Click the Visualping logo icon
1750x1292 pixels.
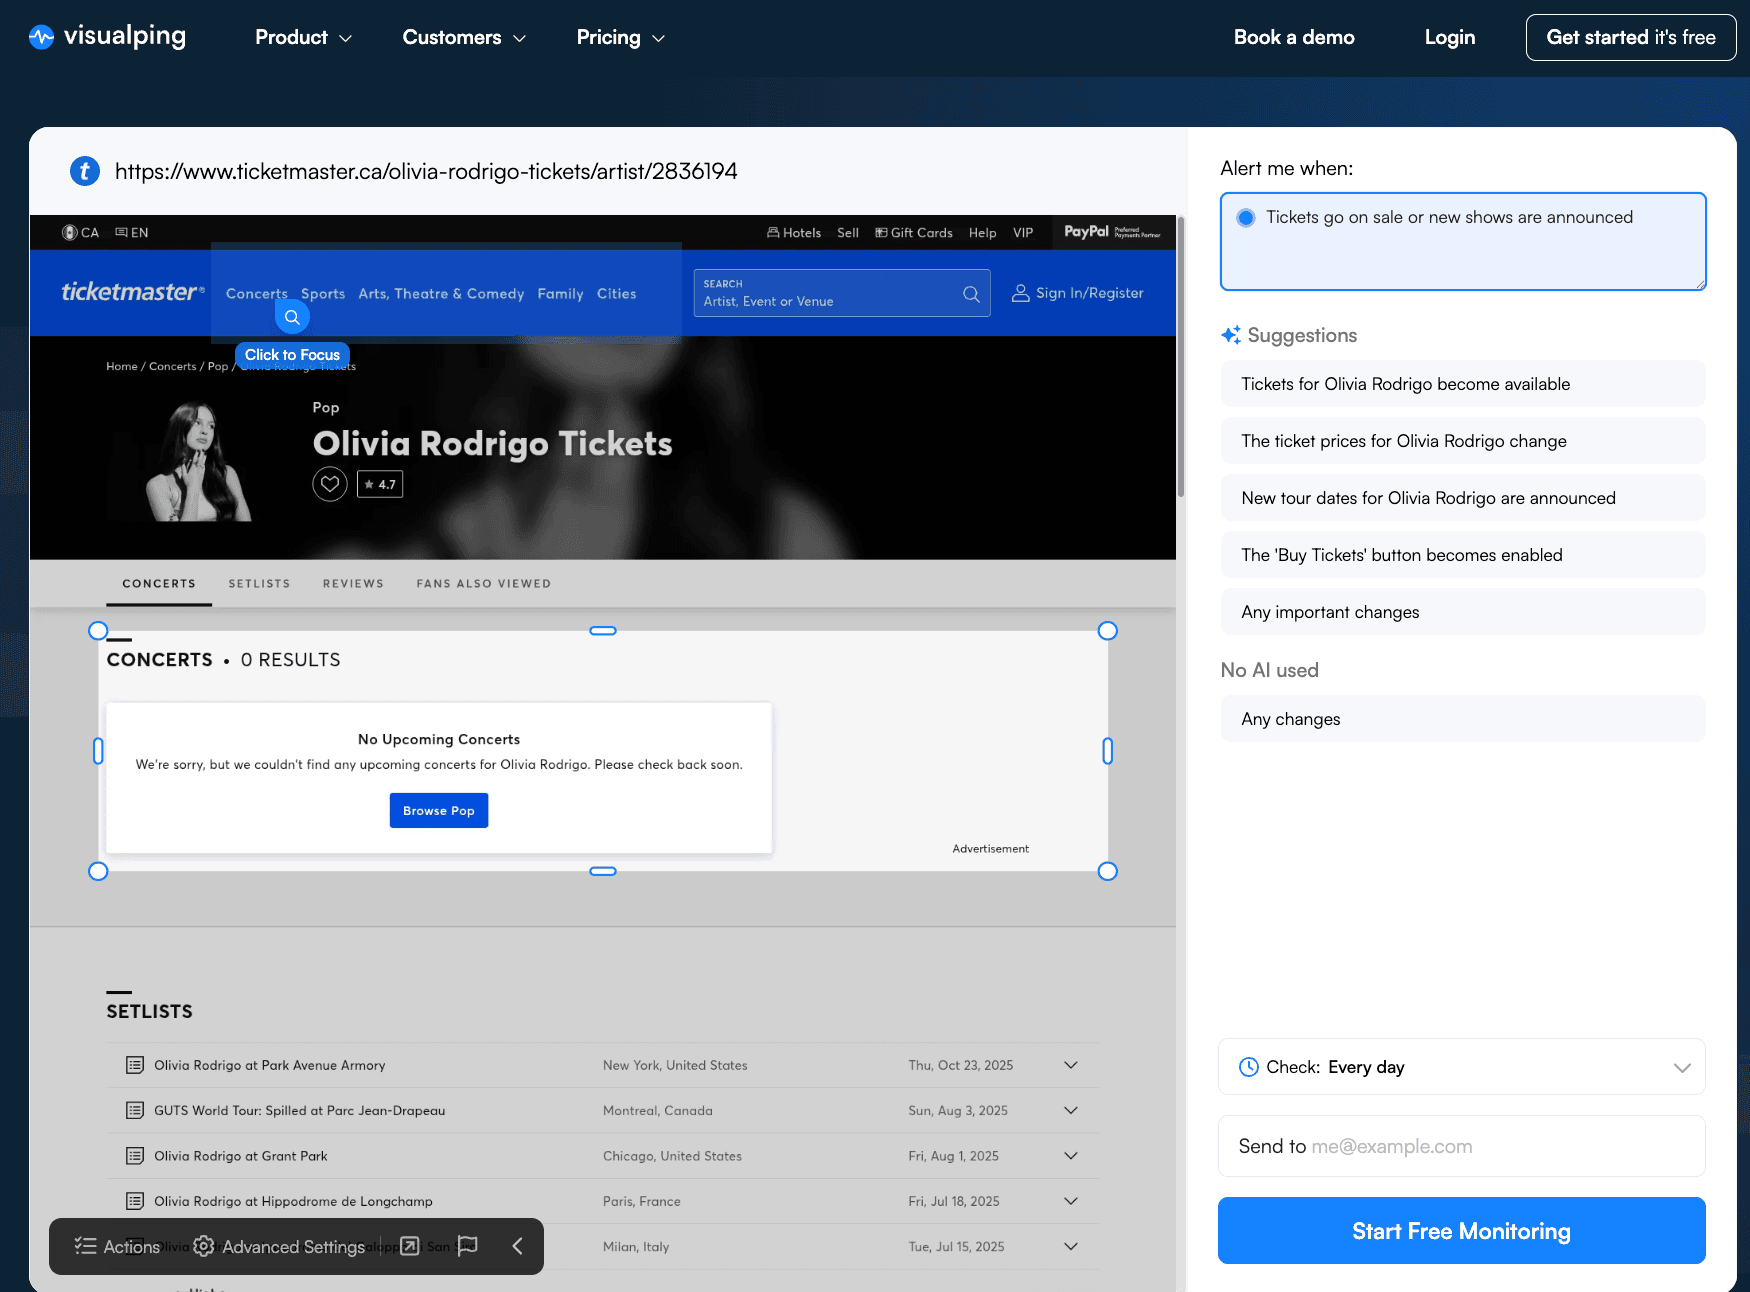point(41,38)
